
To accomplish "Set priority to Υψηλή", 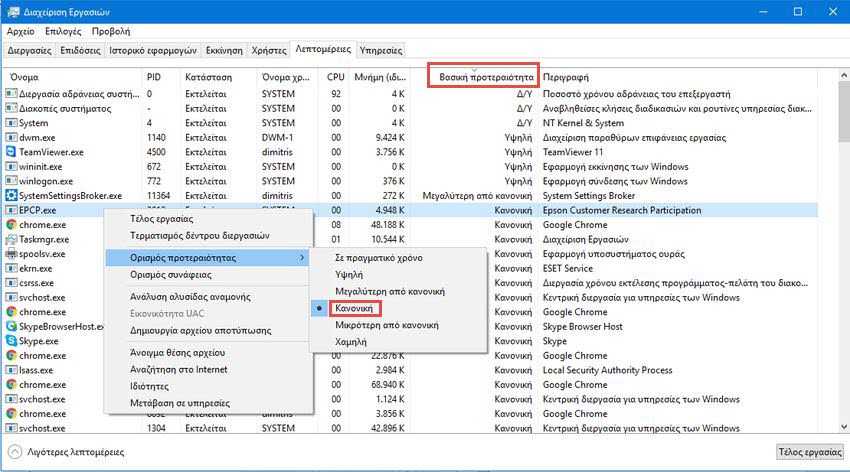I will pos(349,274).
